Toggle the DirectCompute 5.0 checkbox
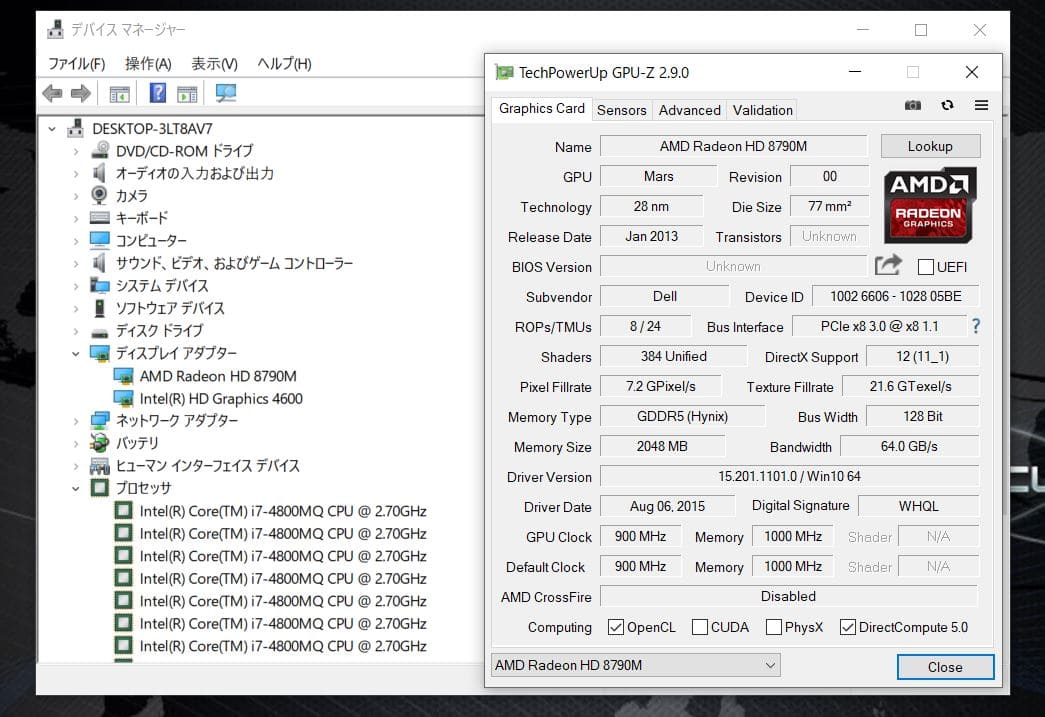 click(848, 627)
